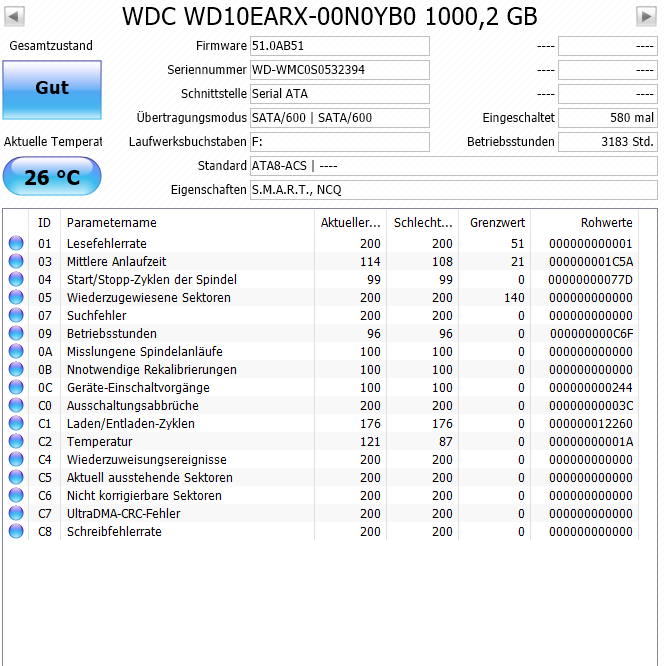The height and width of the screenshot is (666, 664).
Task: Click status icon for Nicht korrigierbare Sektoren
Action: tap(16, 495)
